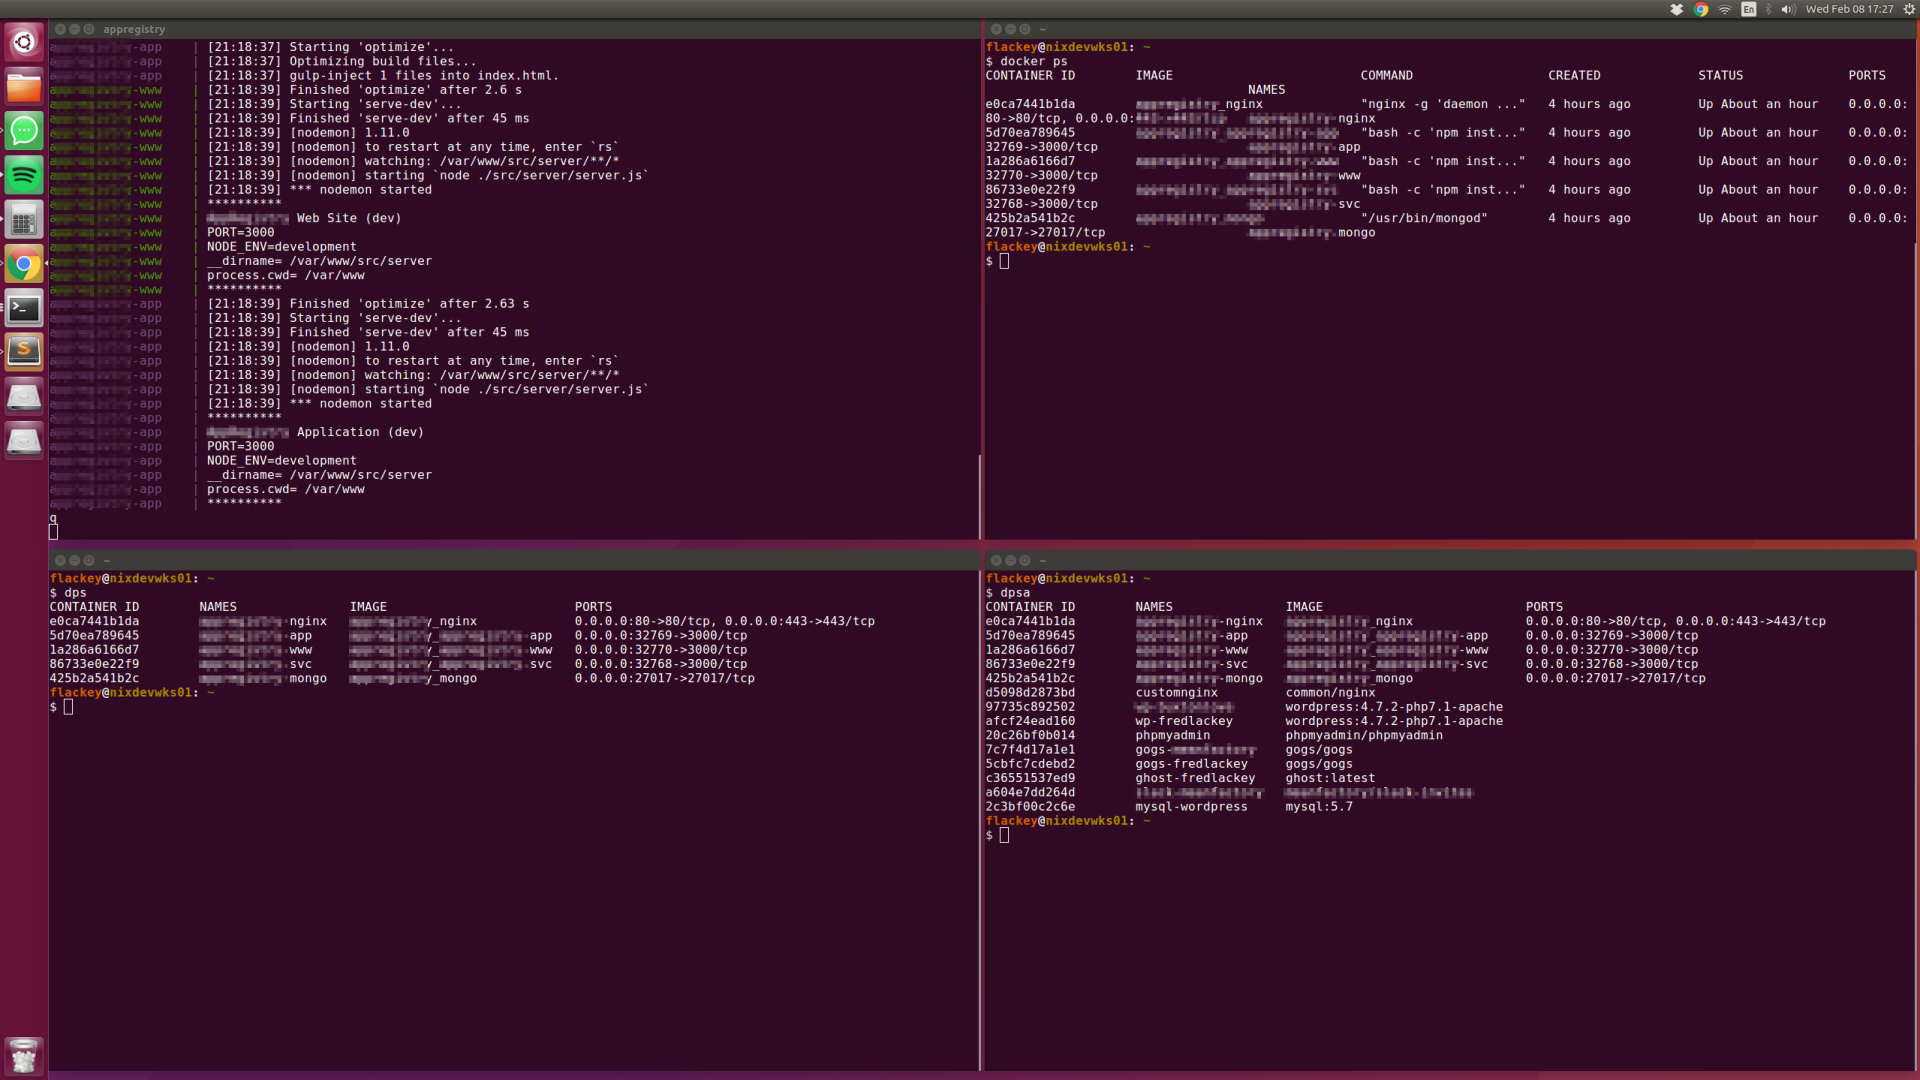
Task: Close the 'appregistry' terminal window
Action: pyautogui.click(x=60, y=29)
